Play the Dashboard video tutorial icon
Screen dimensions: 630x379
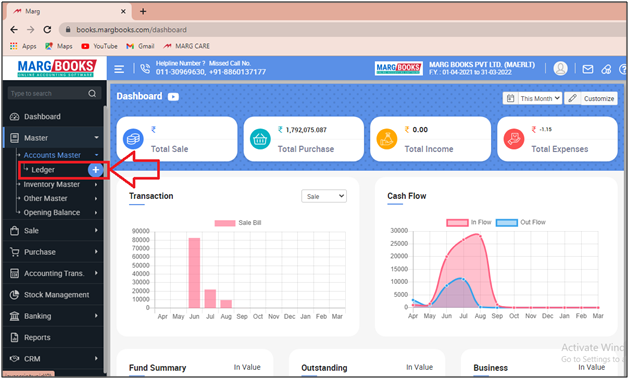[173, 96]
